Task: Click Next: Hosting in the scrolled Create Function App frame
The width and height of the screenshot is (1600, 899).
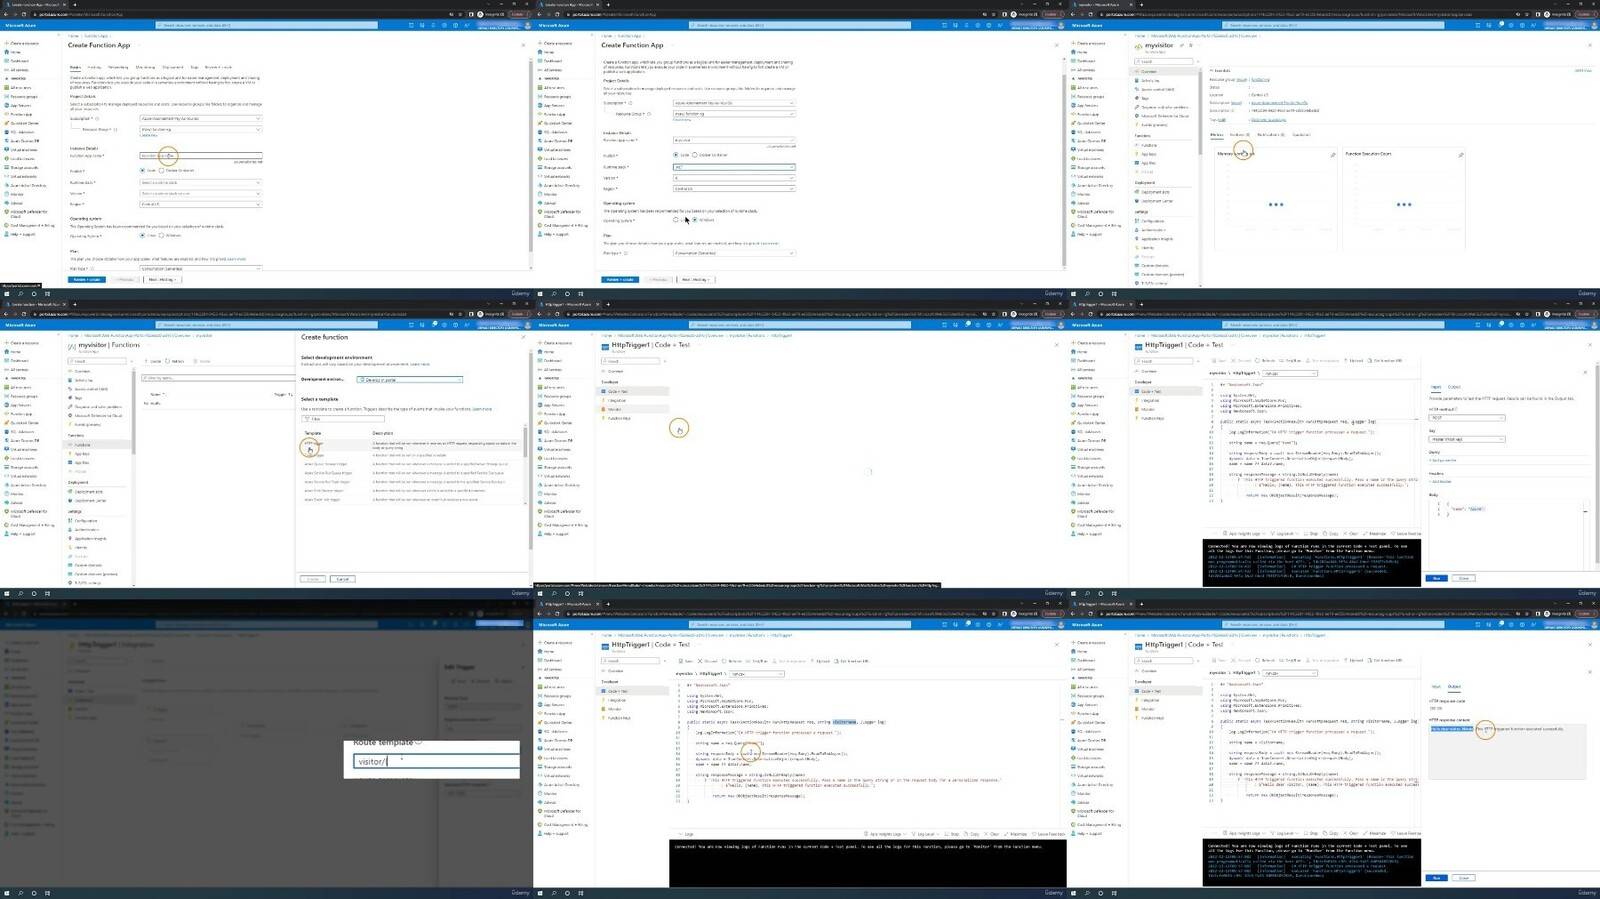Action: [695, 279]
